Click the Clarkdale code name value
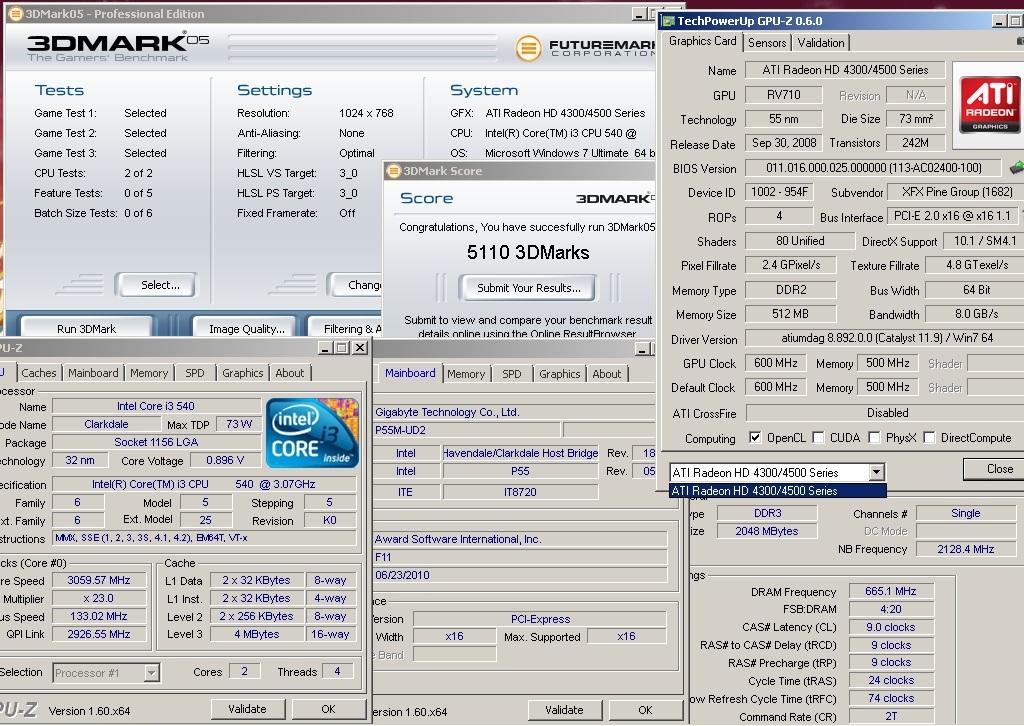This screenshot has width=1024, height=726. [106, 424]
